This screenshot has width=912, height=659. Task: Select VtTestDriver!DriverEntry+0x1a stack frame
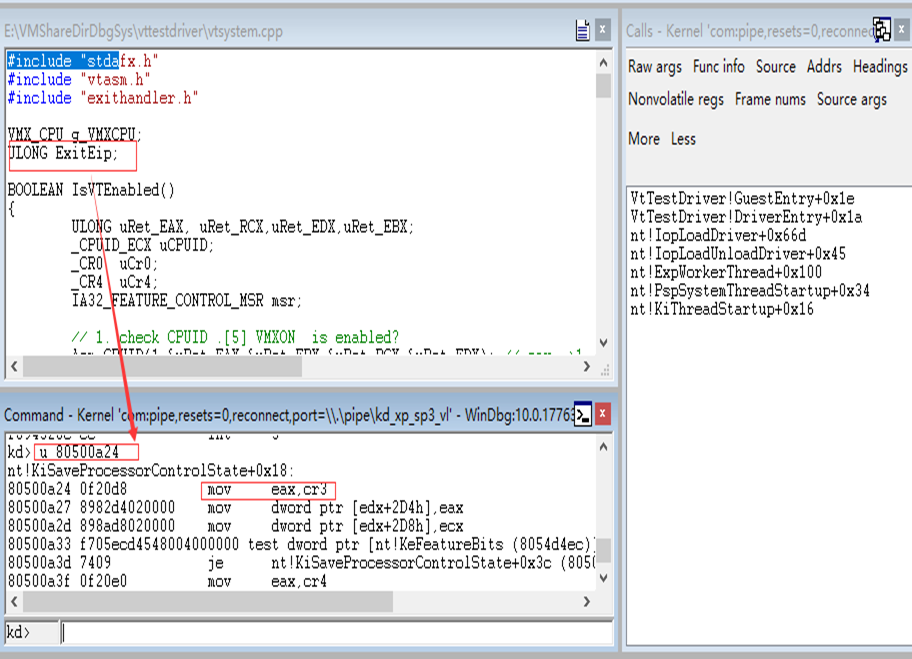click(x=746, y=217)
